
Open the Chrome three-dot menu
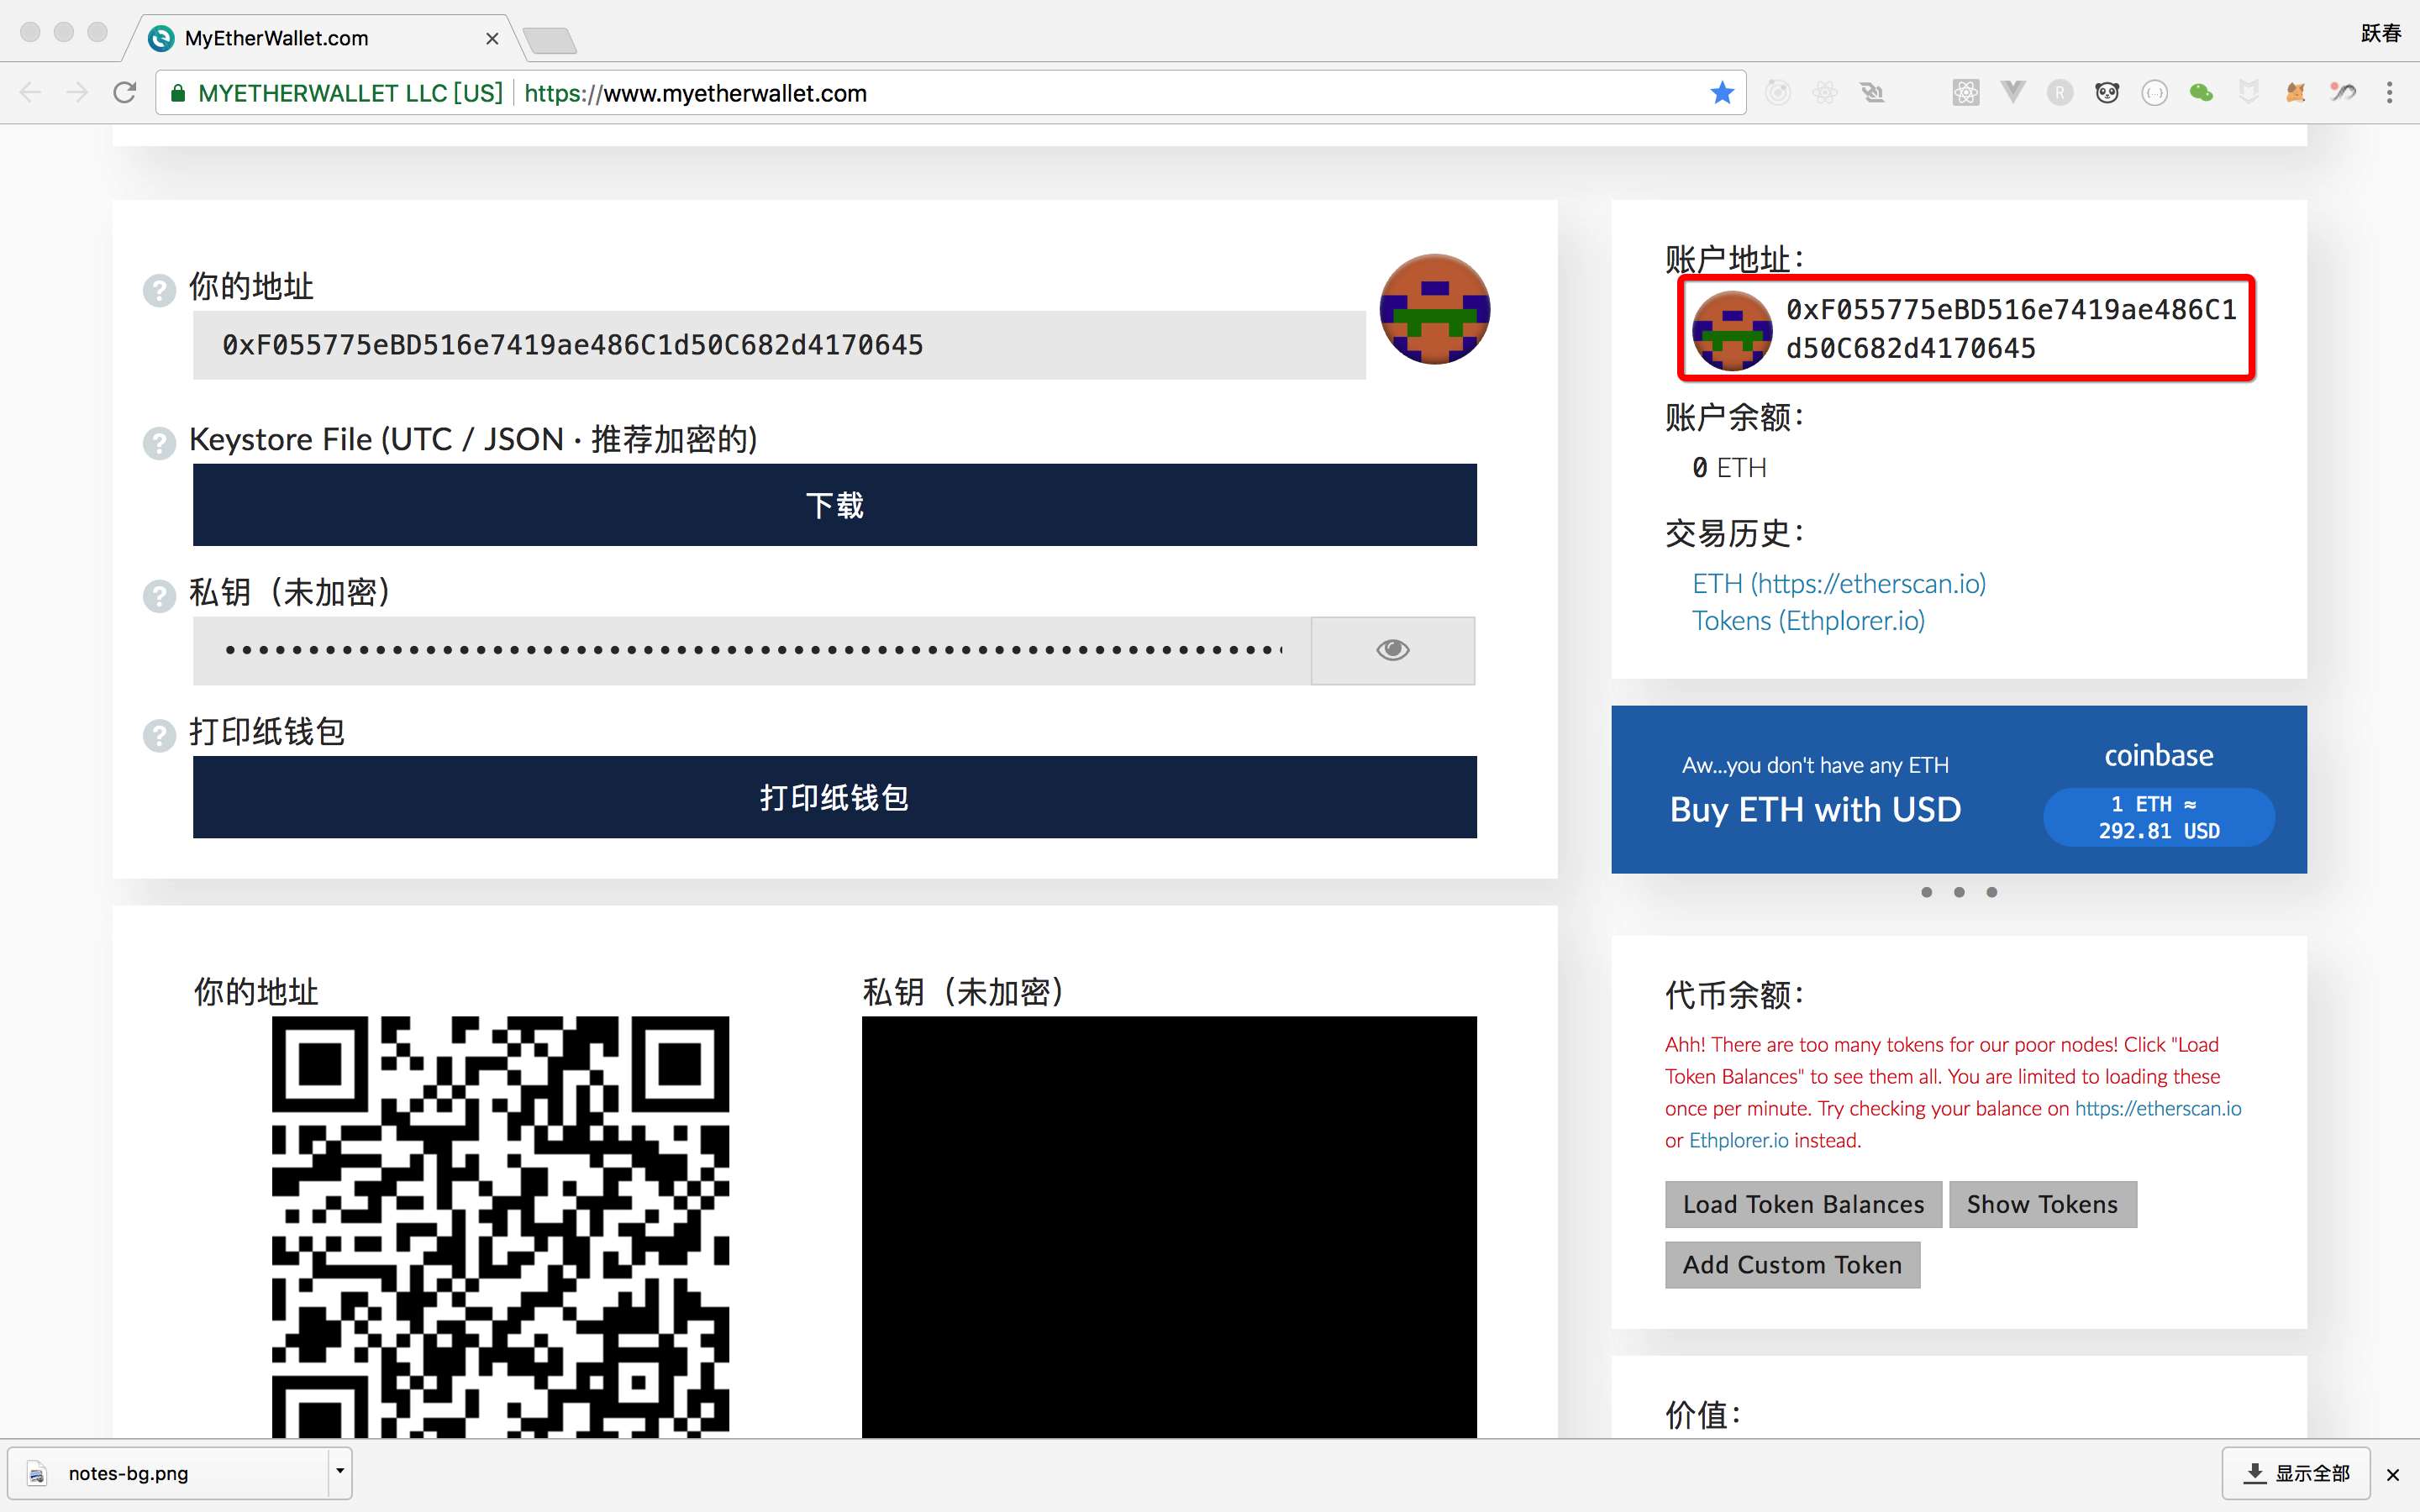point(2390,93)
